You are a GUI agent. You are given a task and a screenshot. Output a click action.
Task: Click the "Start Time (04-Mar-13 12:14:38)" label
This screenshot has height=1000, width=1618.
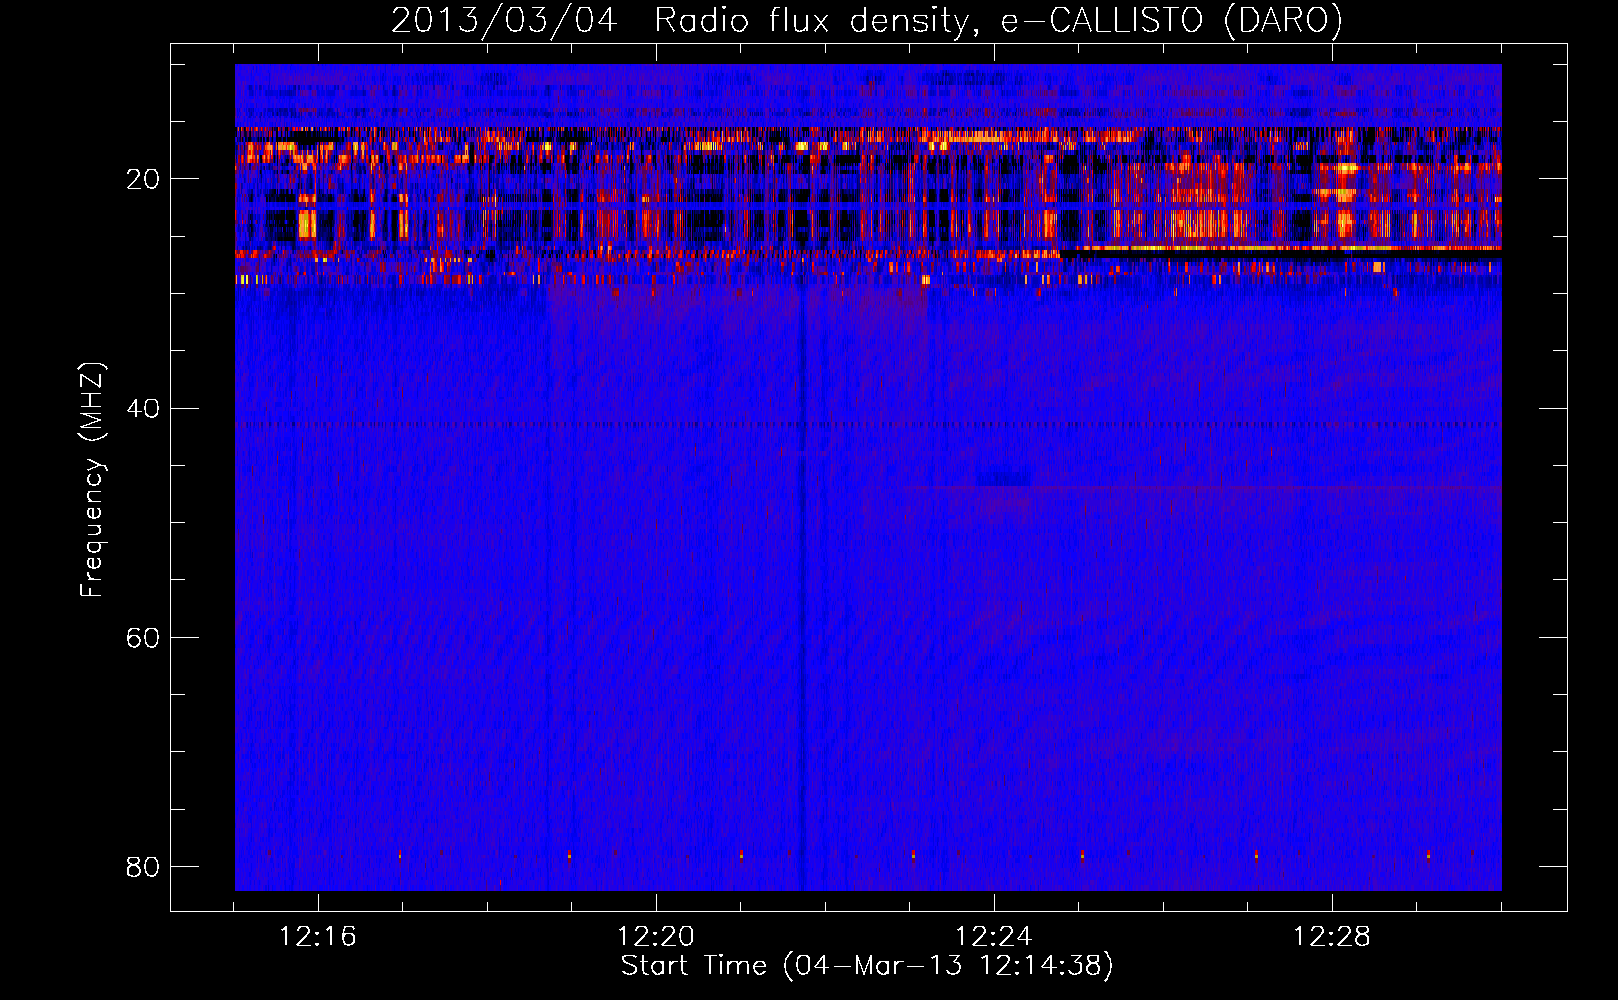867,966
